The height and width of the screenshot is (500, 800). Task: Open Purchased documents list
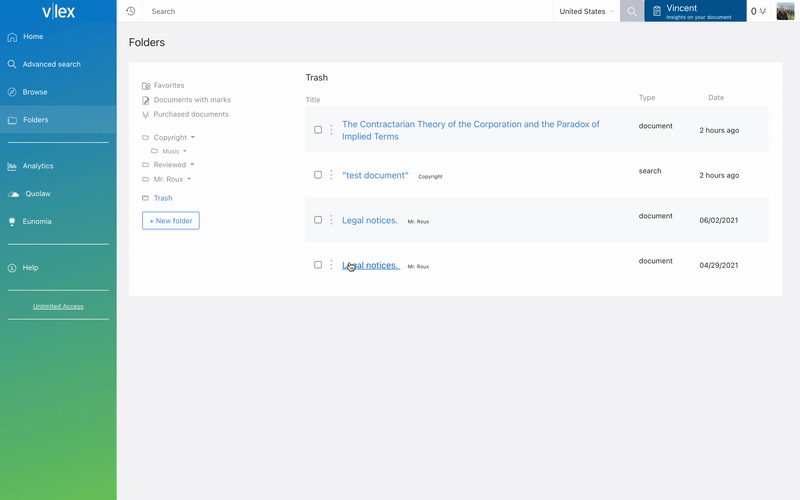[x=191, y=114]
